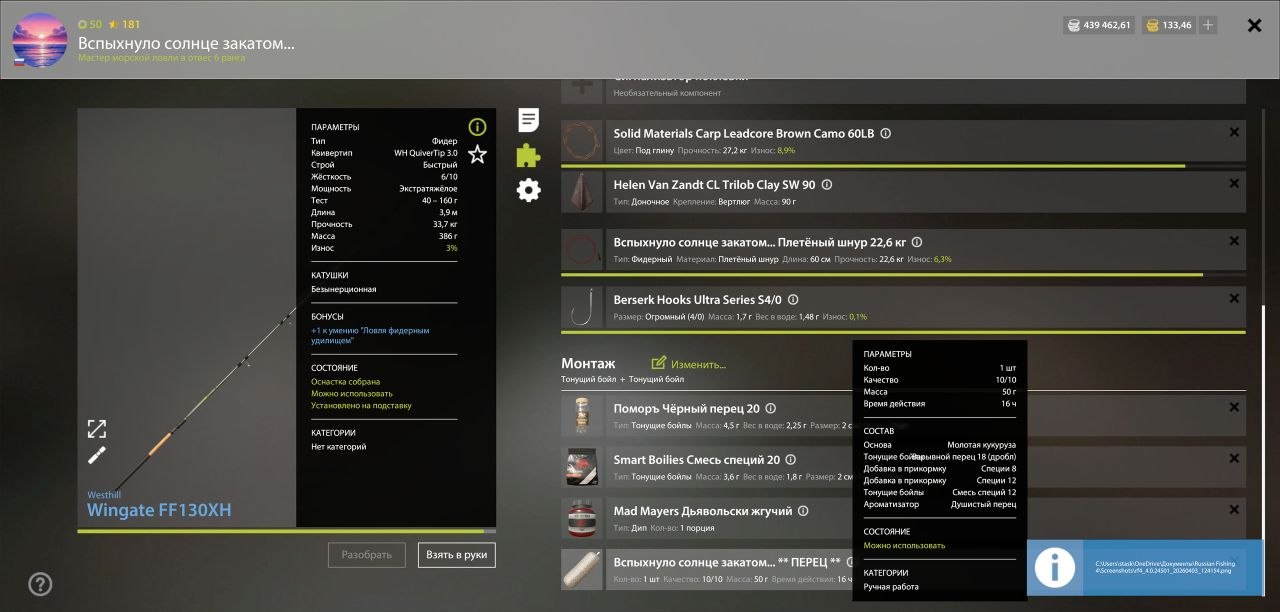Click the Поморъ boilie jar thumbnail
This screenshot has width=1280, height=612.
click(582, 415)
